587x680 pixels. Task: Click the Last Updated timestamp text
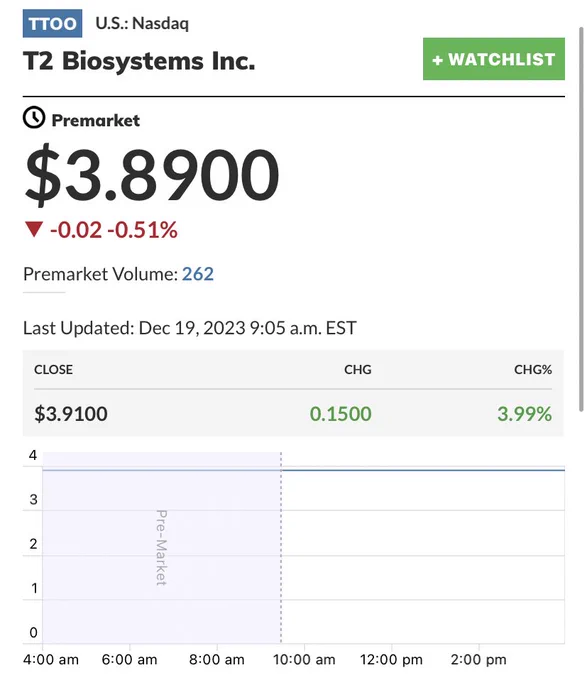(x=190, y=328)
